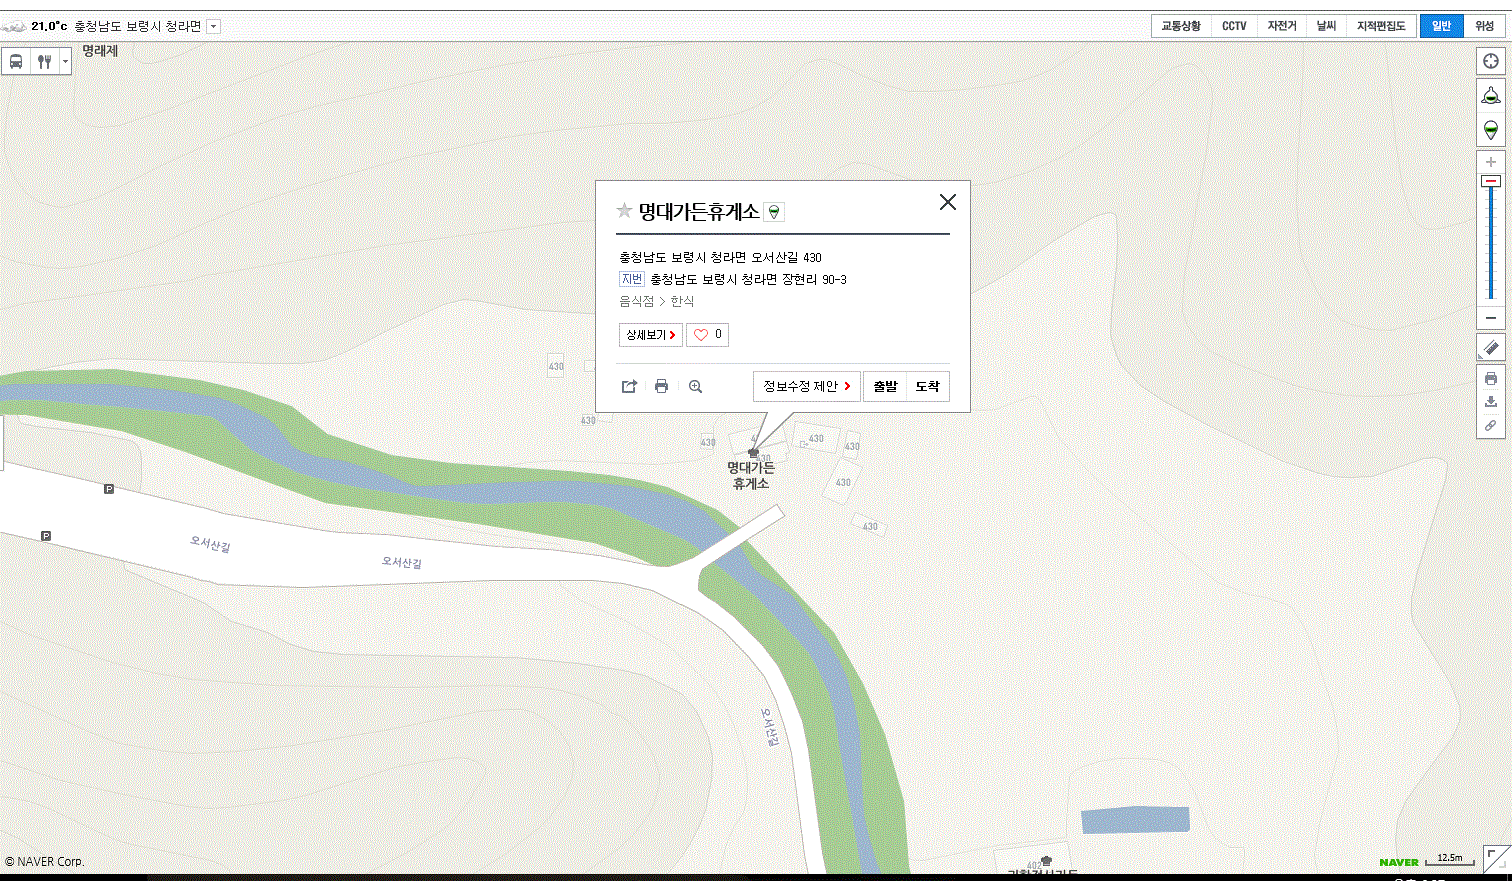The image size is (1512, 881).
Task: Center map on current location crosshair
Action: [x=1491, y=61]
